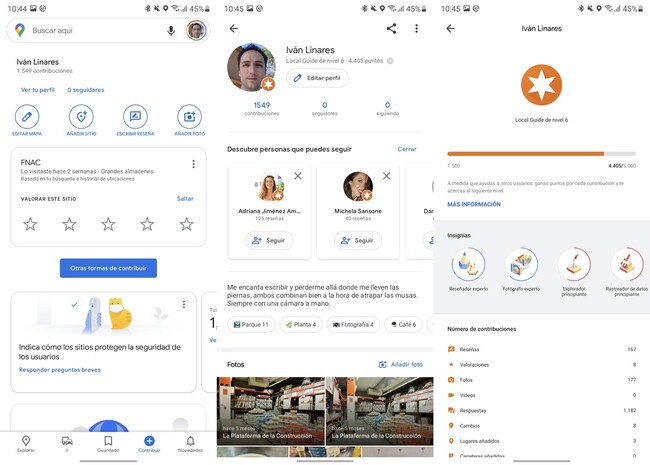Tap the Escribir reseña icon

[135, 116]
